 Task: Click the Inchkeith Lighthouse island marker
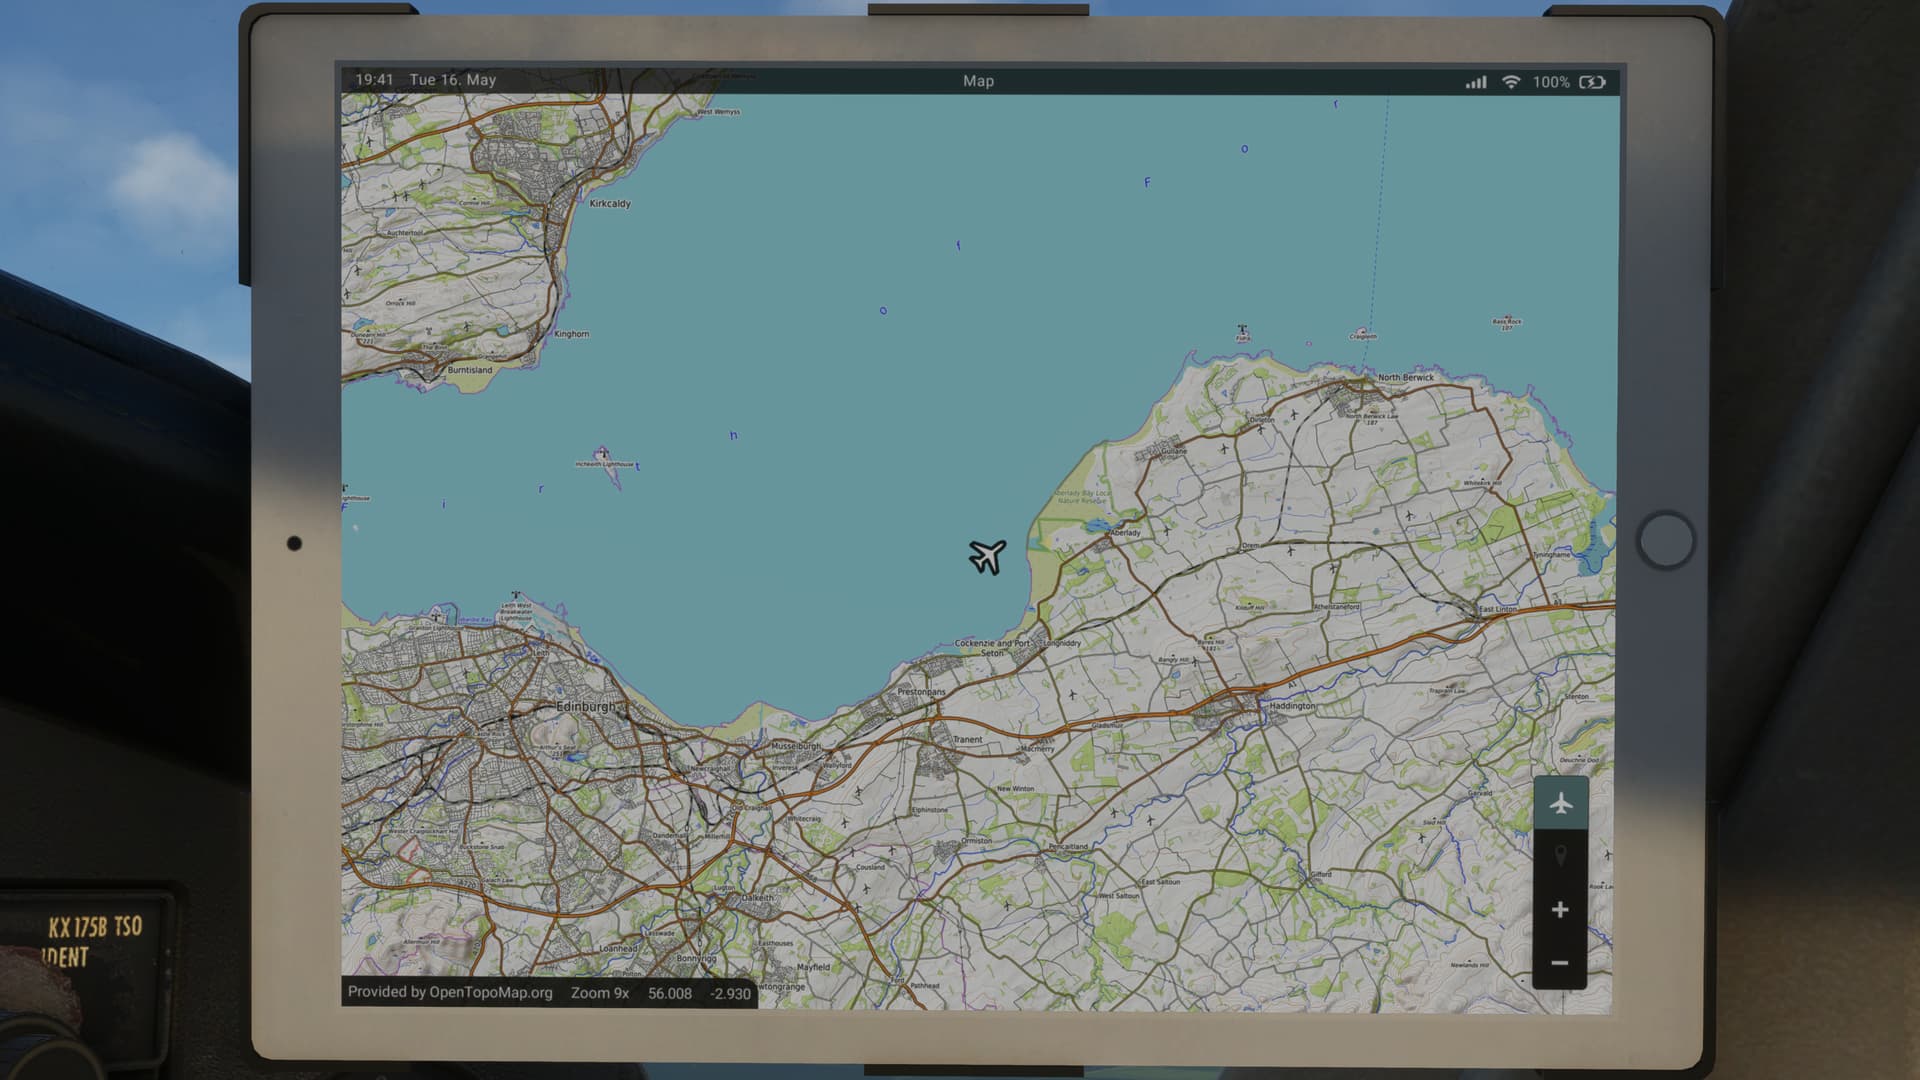point(603,455)
